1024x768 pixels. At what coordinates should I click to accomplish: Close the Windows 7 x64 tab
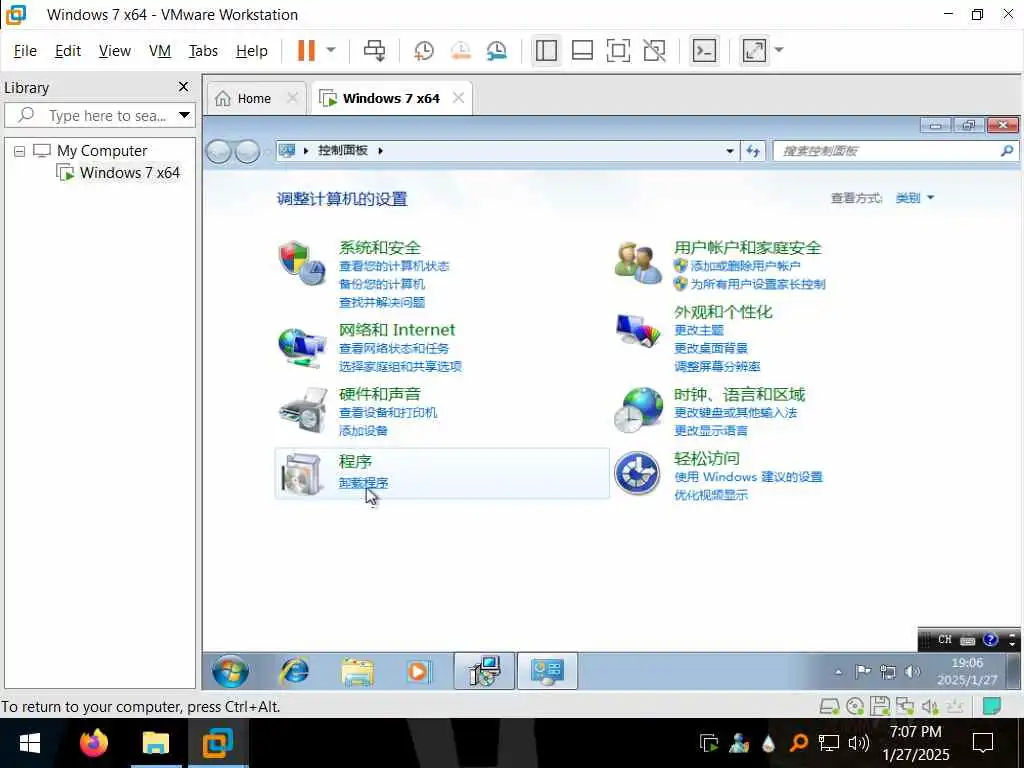458,98
